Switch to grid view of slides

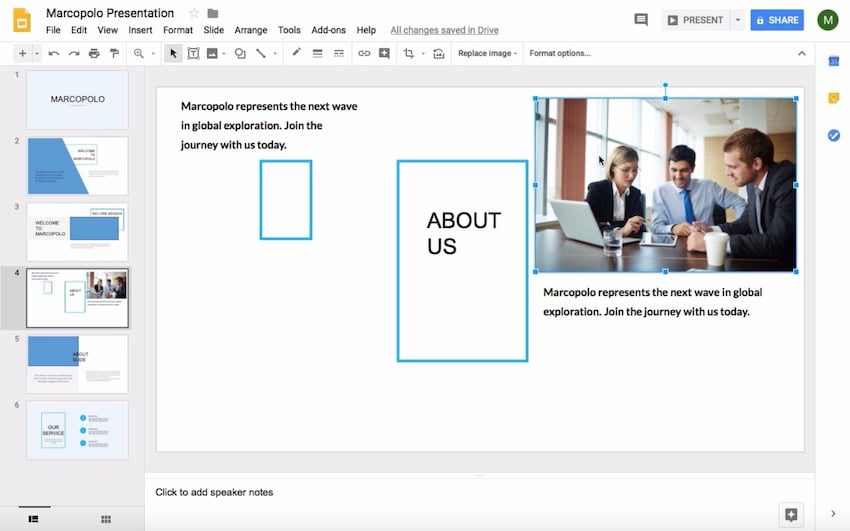[106, 519]
